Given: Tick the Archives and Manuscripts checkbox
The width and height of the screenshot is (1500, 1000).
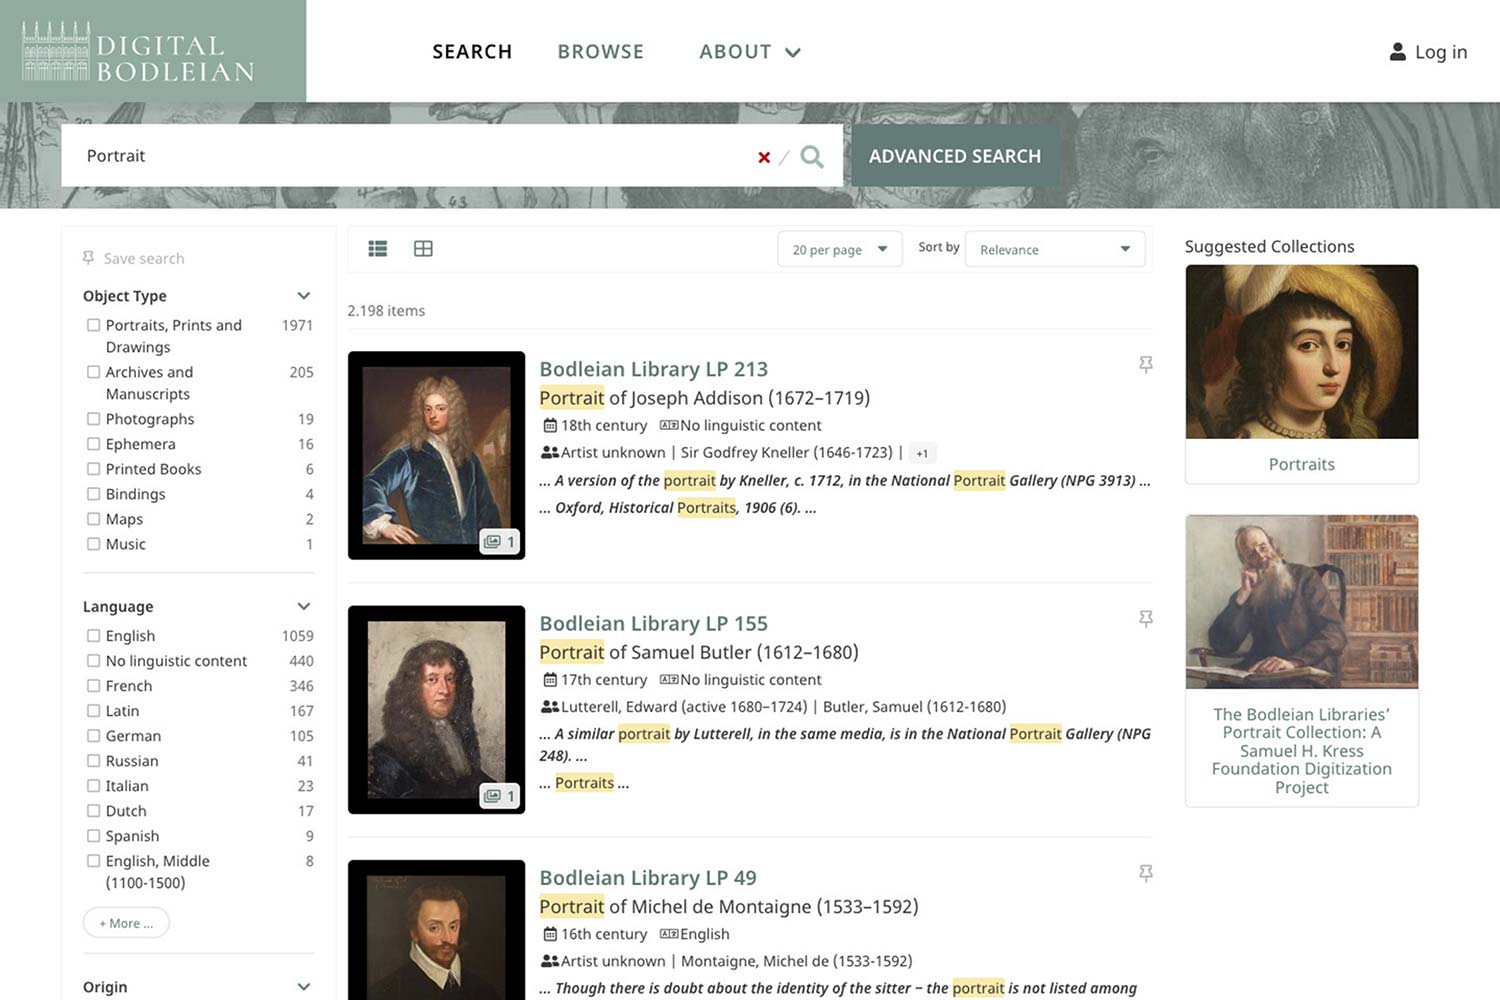Looking at the screenshot, I should [93, 372].
